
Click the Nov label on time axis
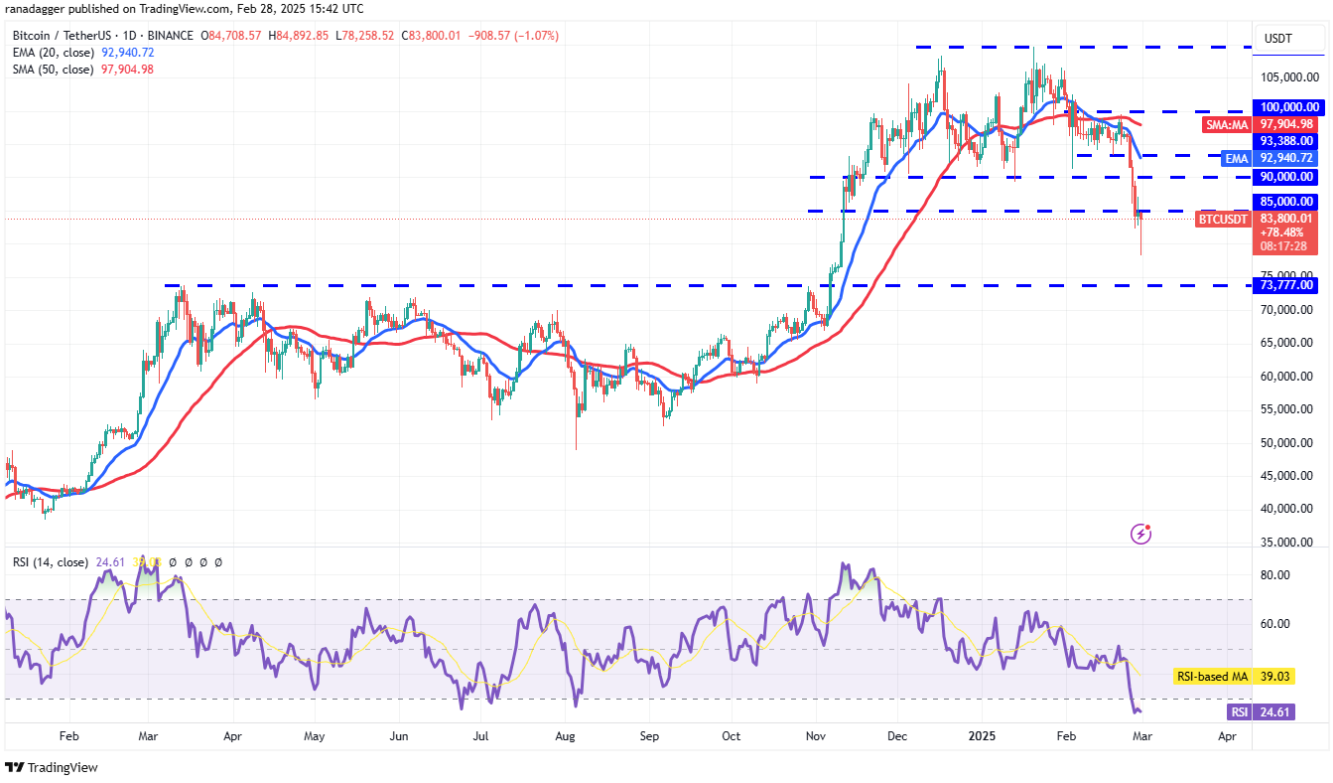pos(816,735)
